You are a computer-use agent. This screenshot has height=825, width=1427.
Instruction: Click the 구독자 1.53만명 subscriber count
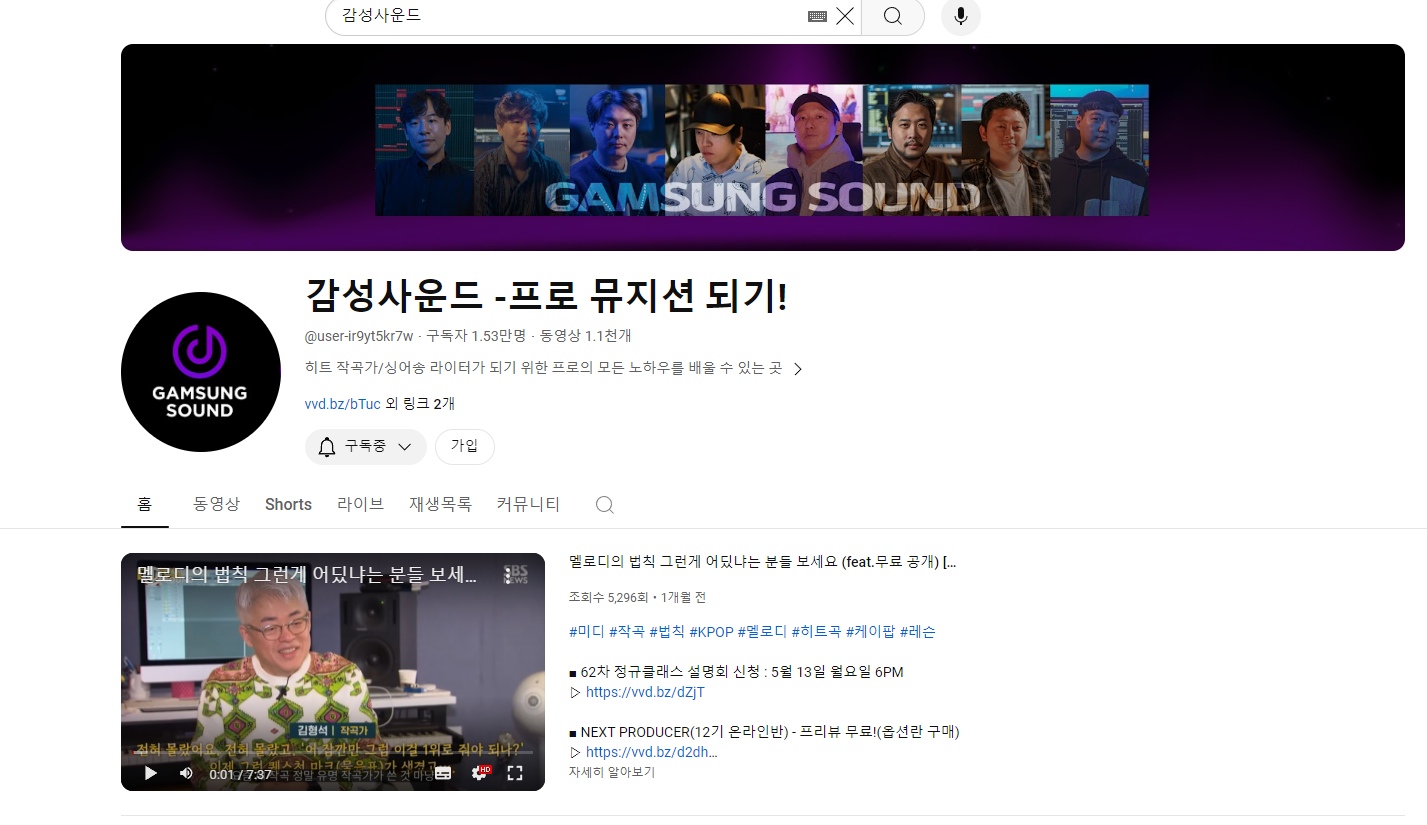pos(476,336)
